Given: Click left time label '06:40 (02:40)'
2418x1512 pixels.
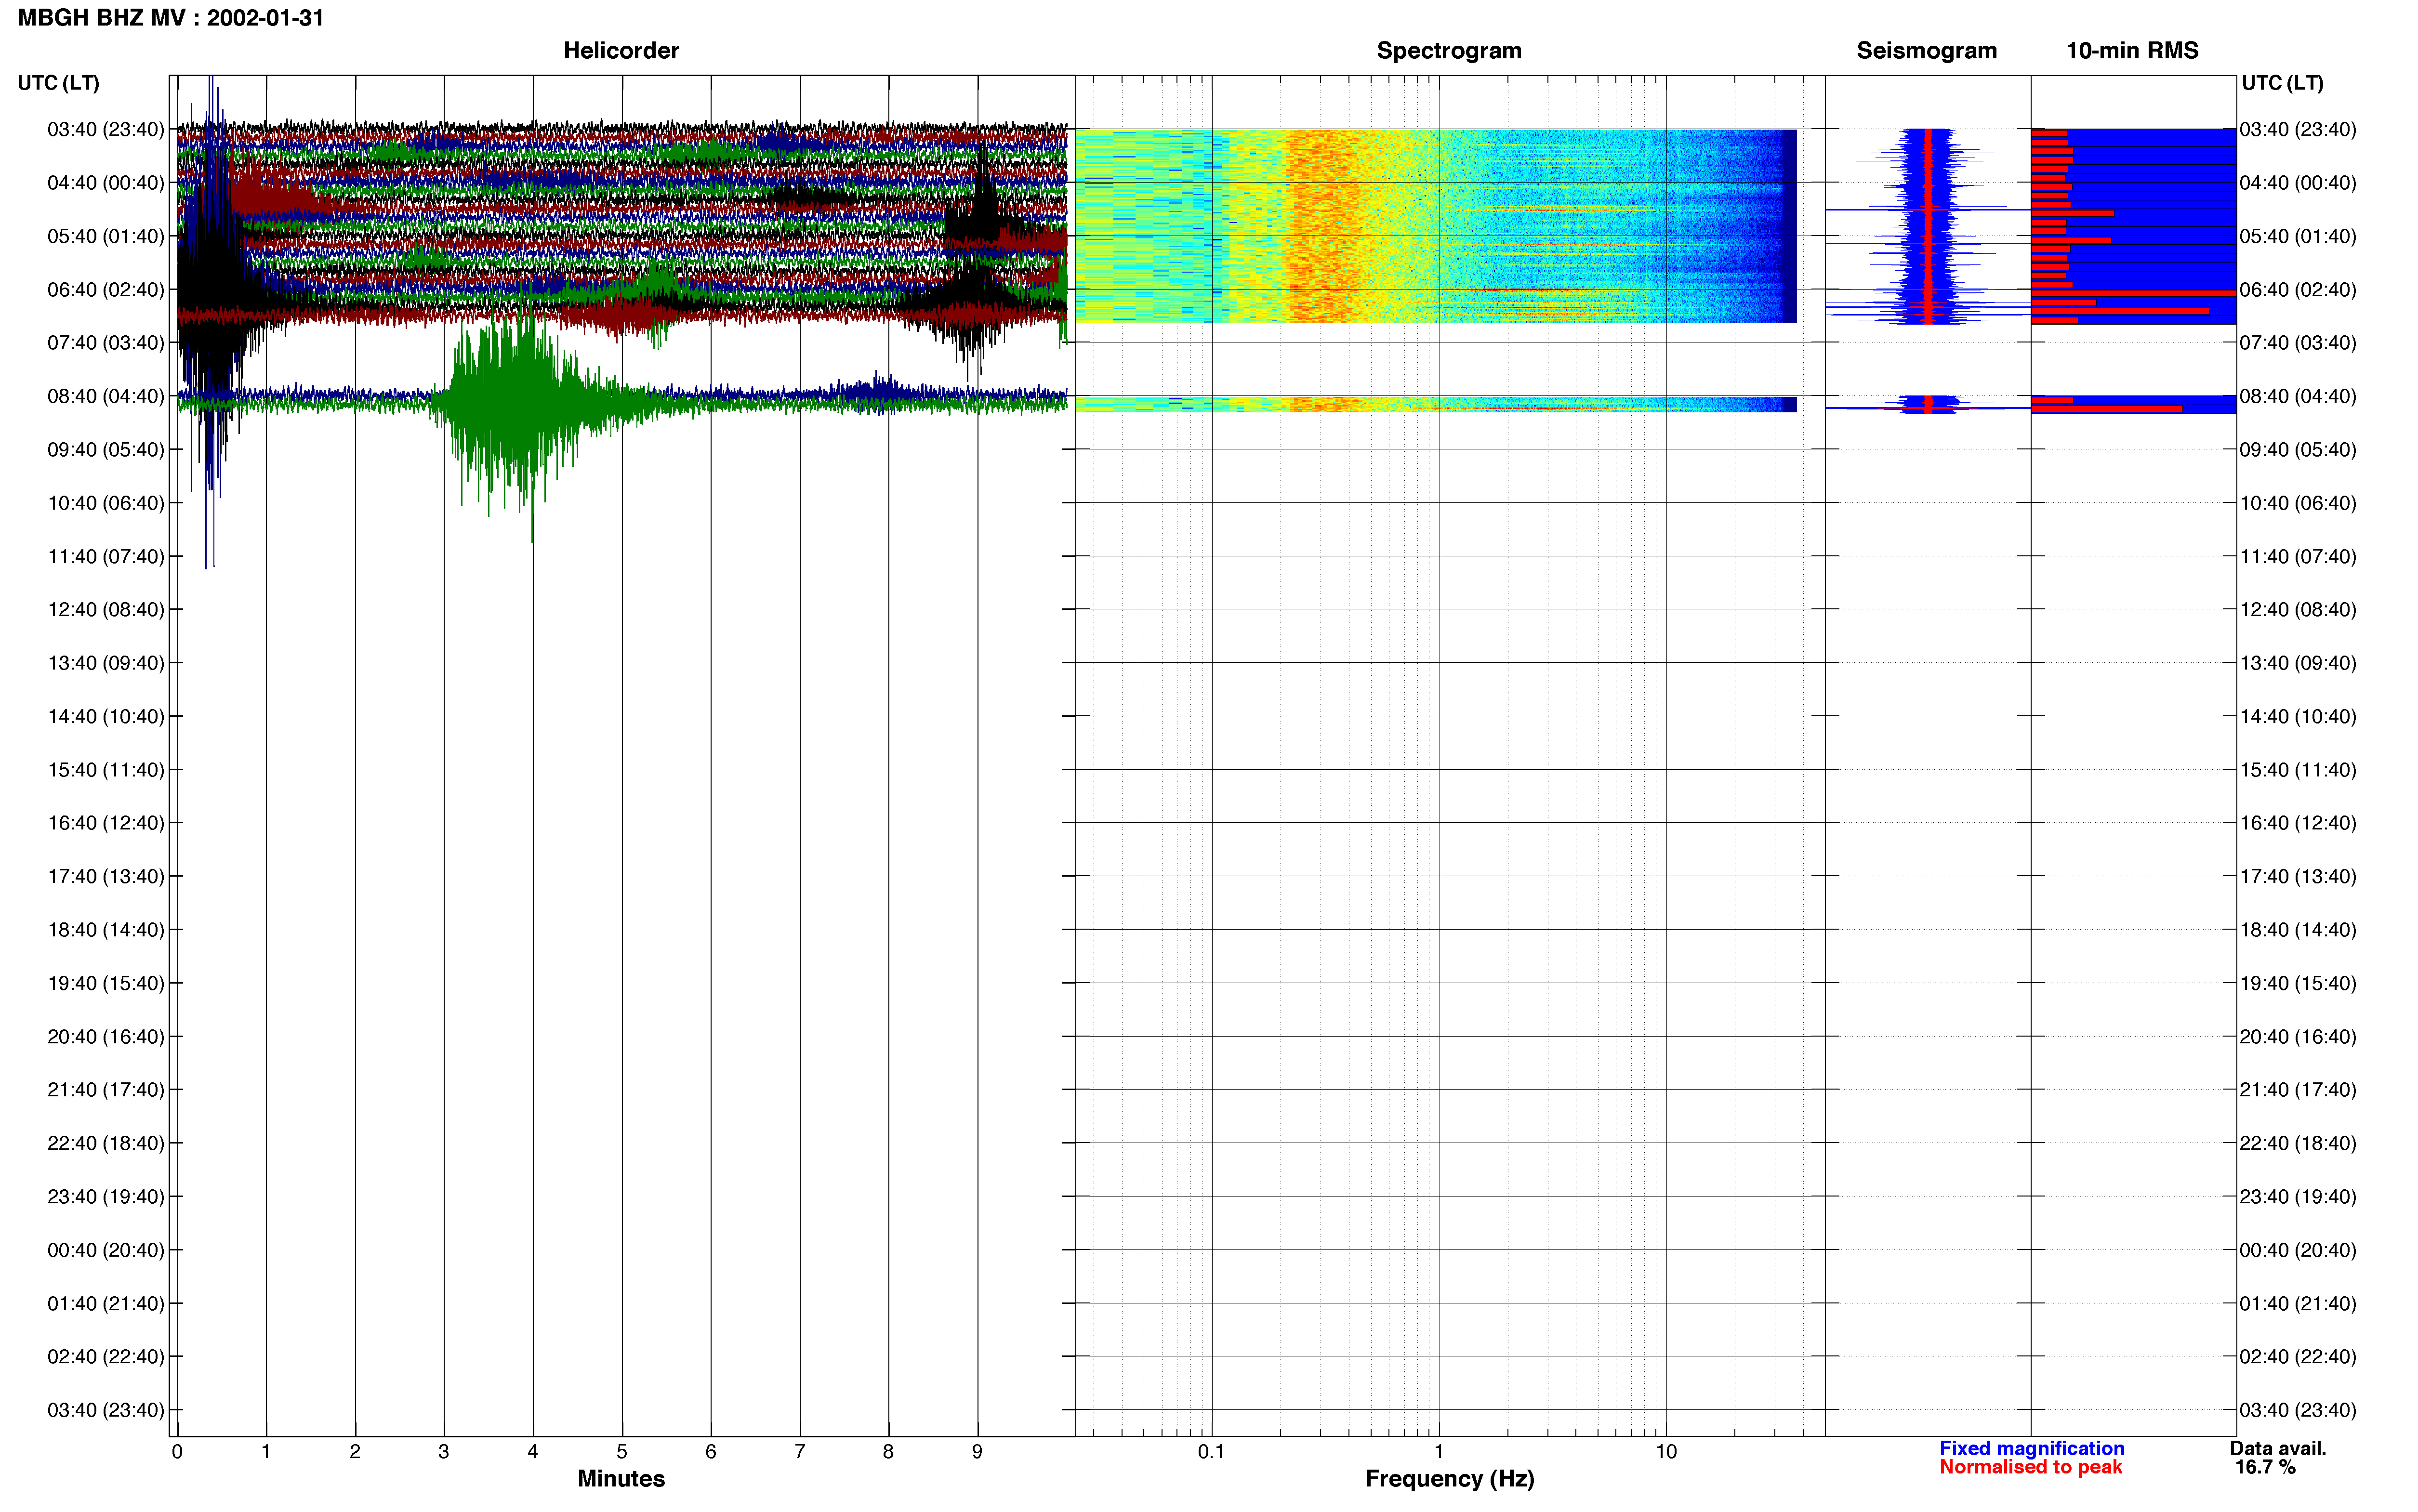Looking at the screenshot, I should point(106,290).
